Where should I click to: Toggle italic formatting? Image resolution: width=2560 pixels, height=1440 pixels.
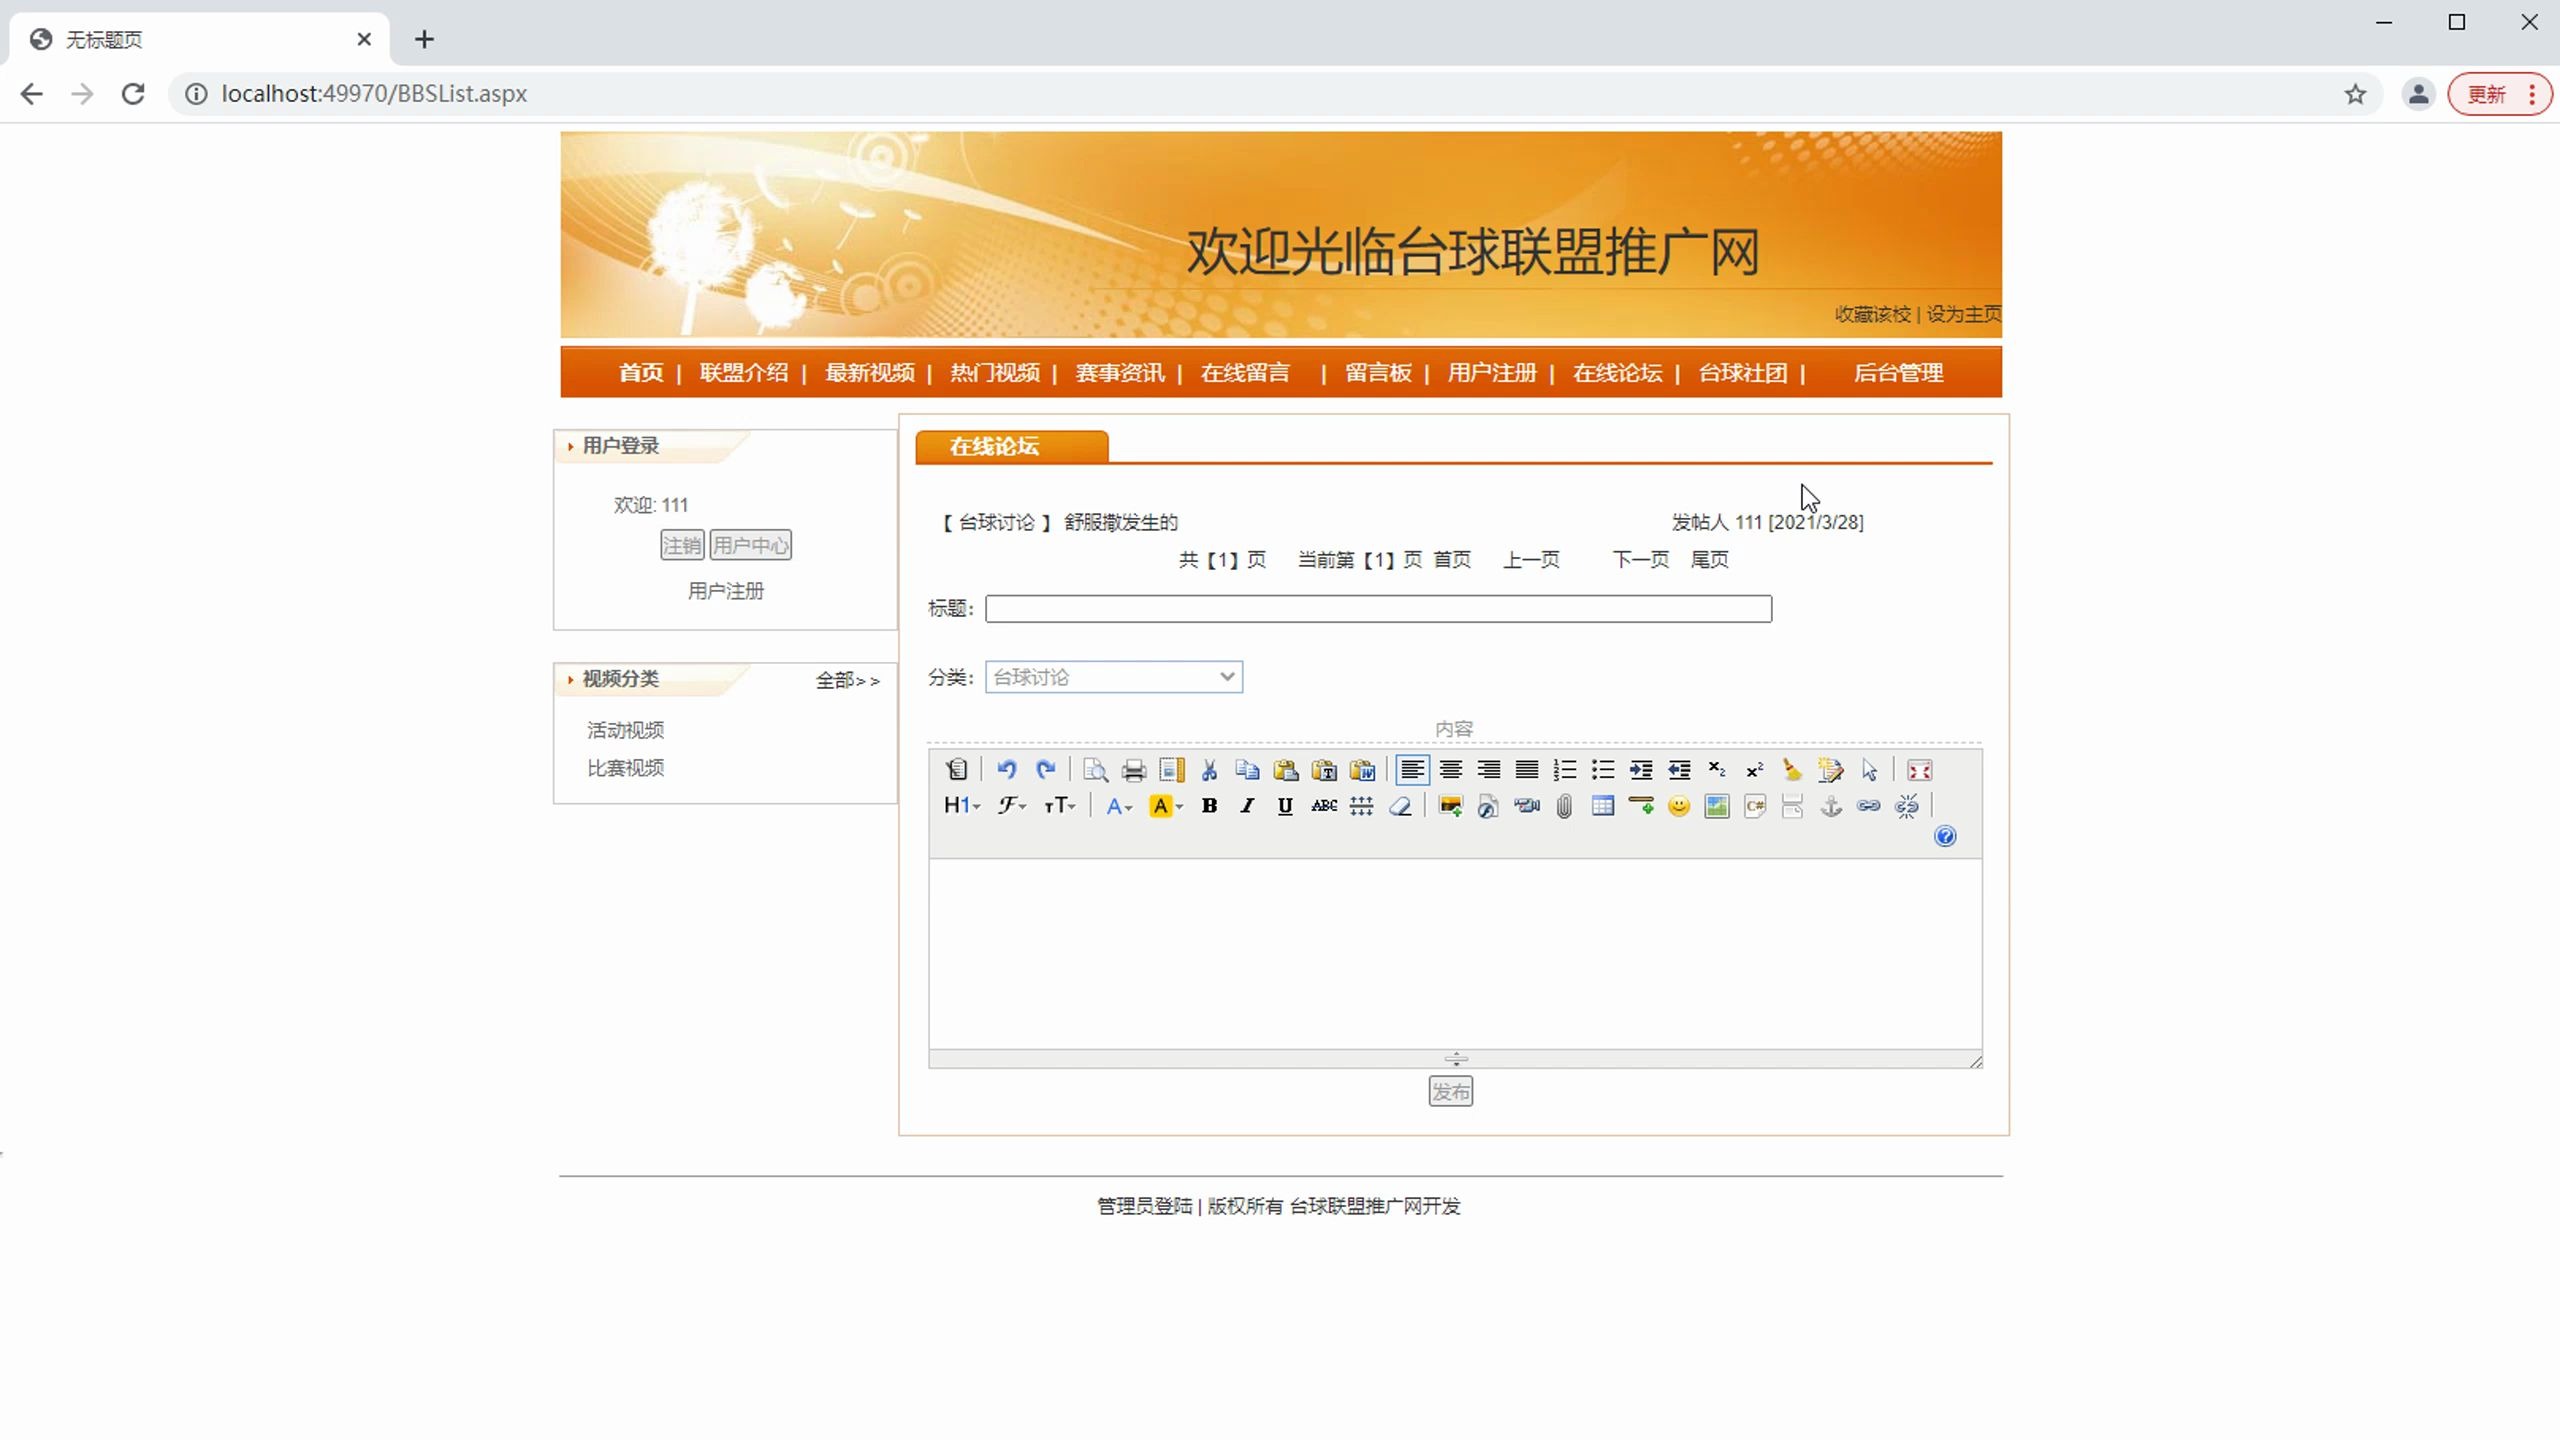click(x=1247, y=805)
